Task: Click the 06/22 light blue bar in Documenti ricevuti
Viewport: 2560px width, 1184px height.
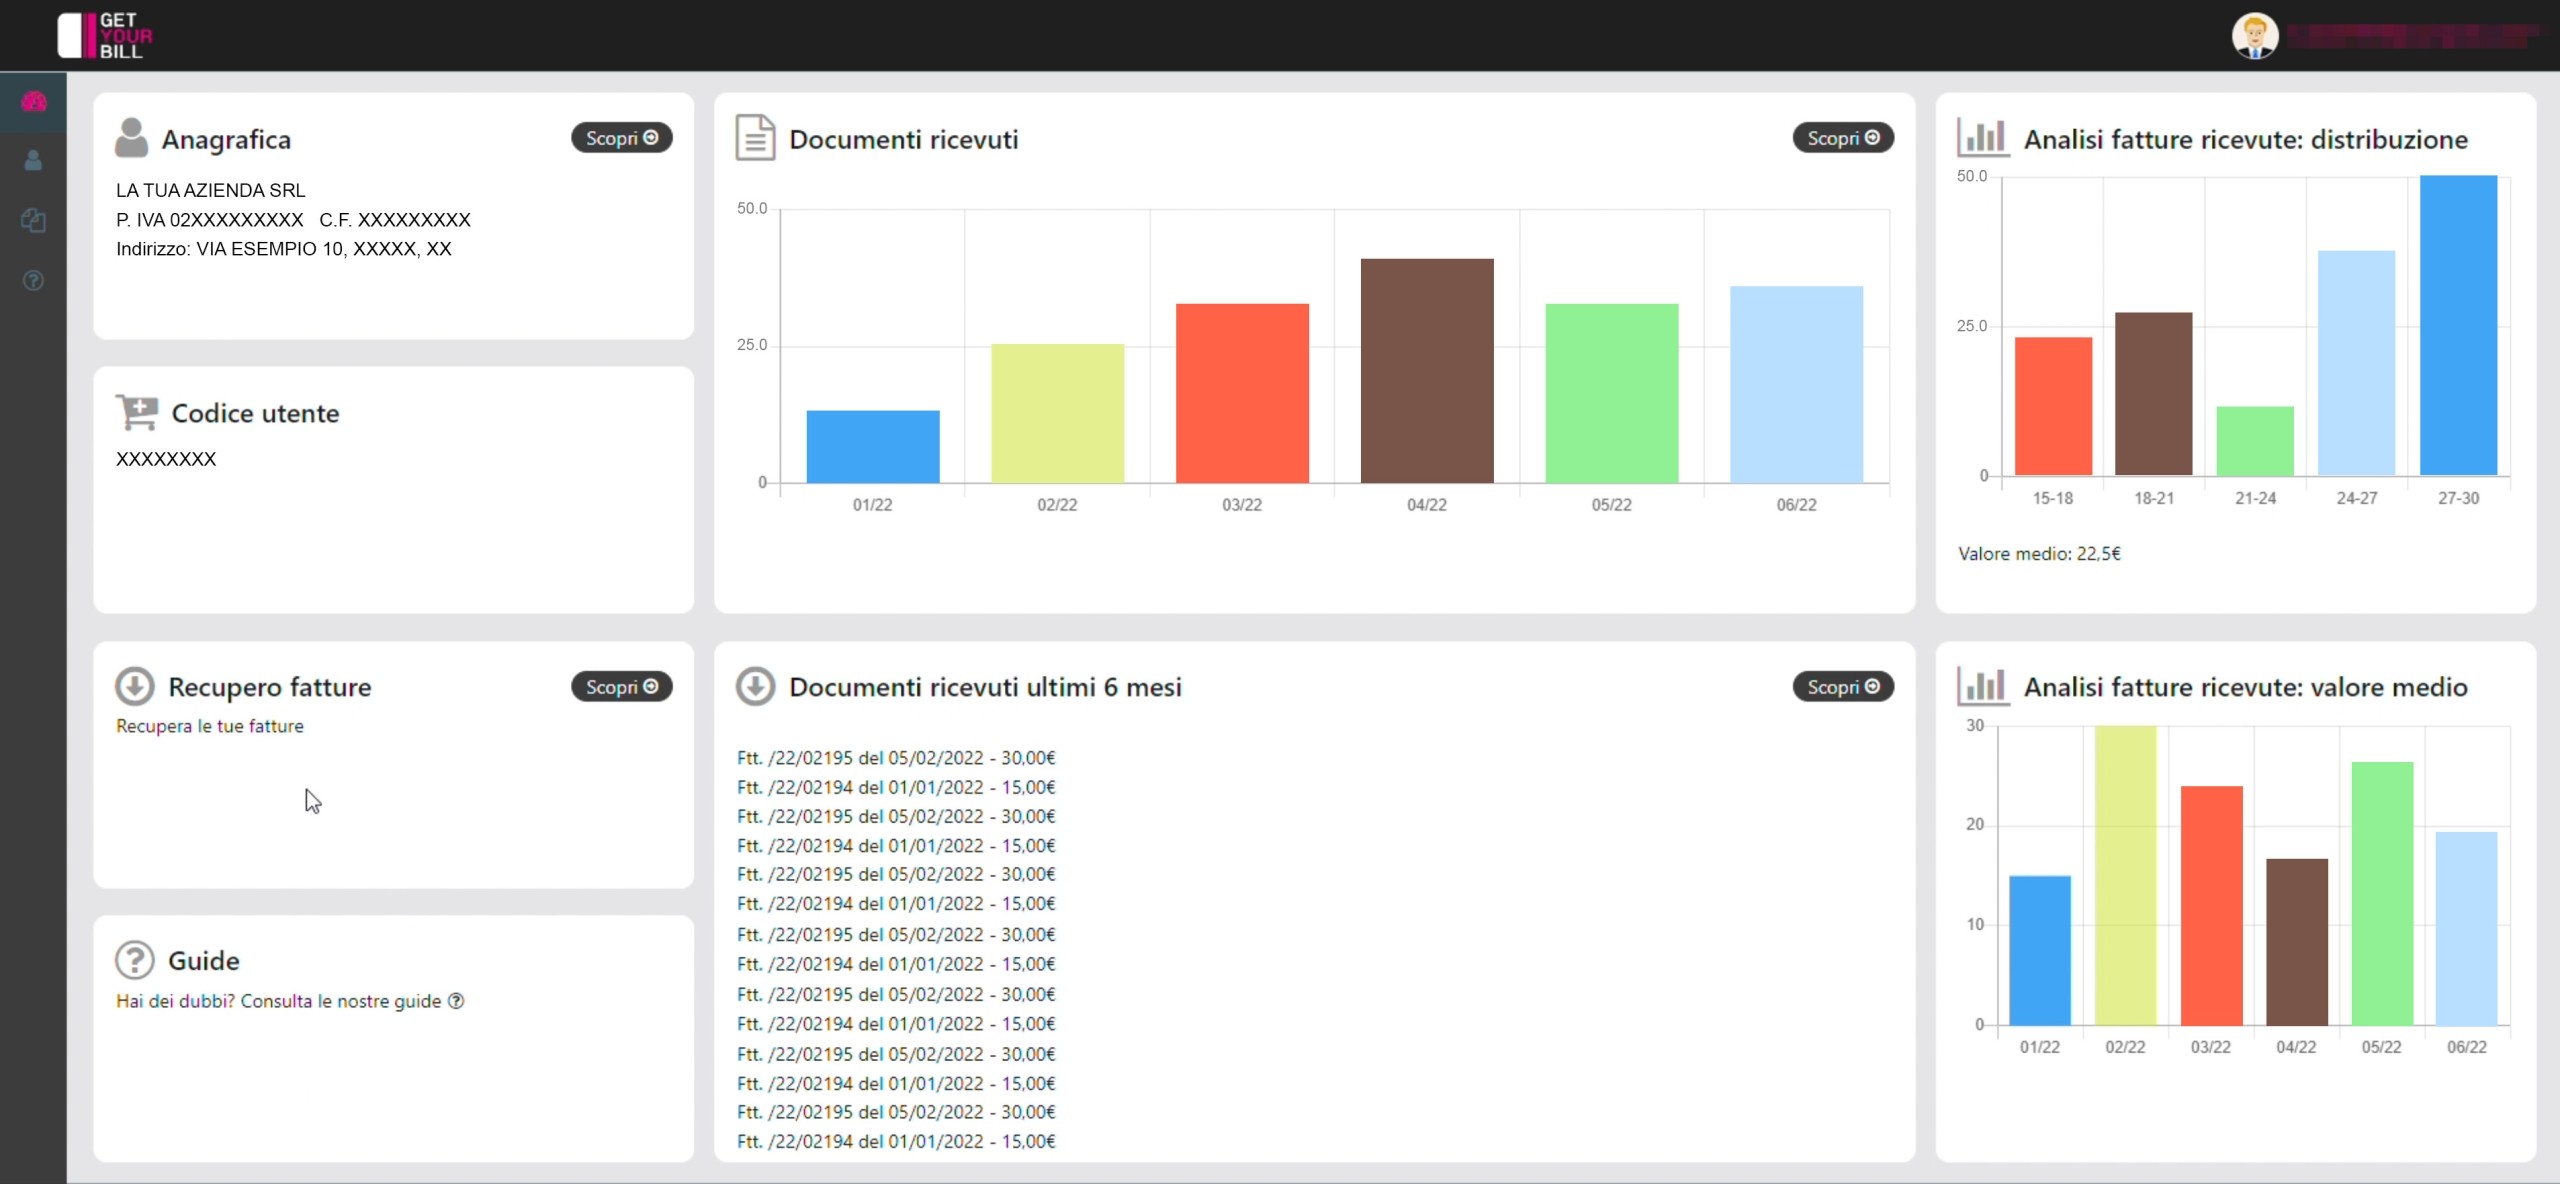Action: (1796, 384)
